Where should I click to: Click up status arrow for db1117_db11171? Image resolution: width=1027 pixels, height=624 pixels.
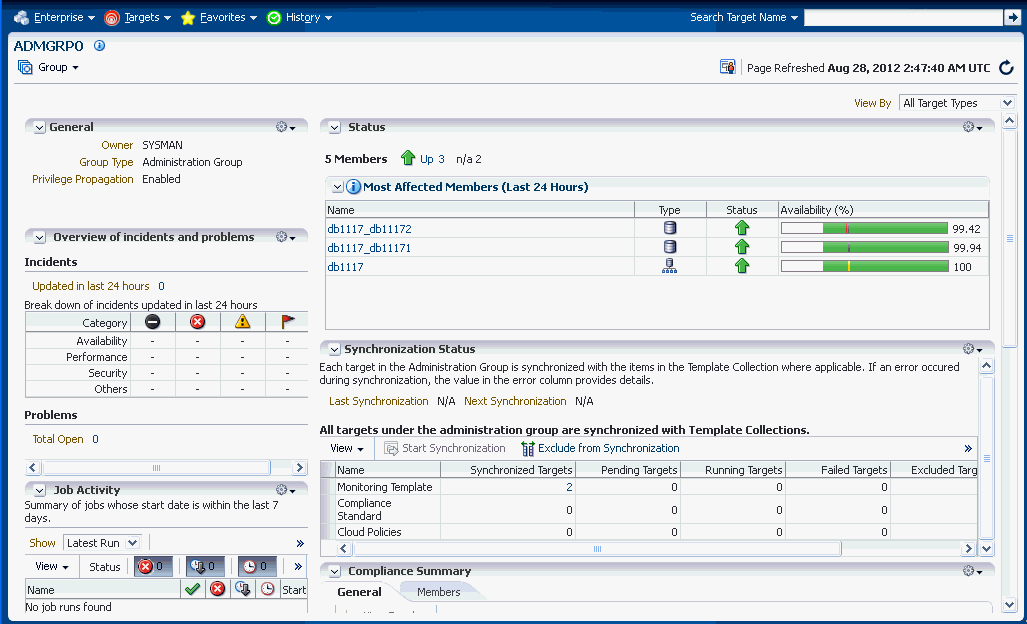741,247
